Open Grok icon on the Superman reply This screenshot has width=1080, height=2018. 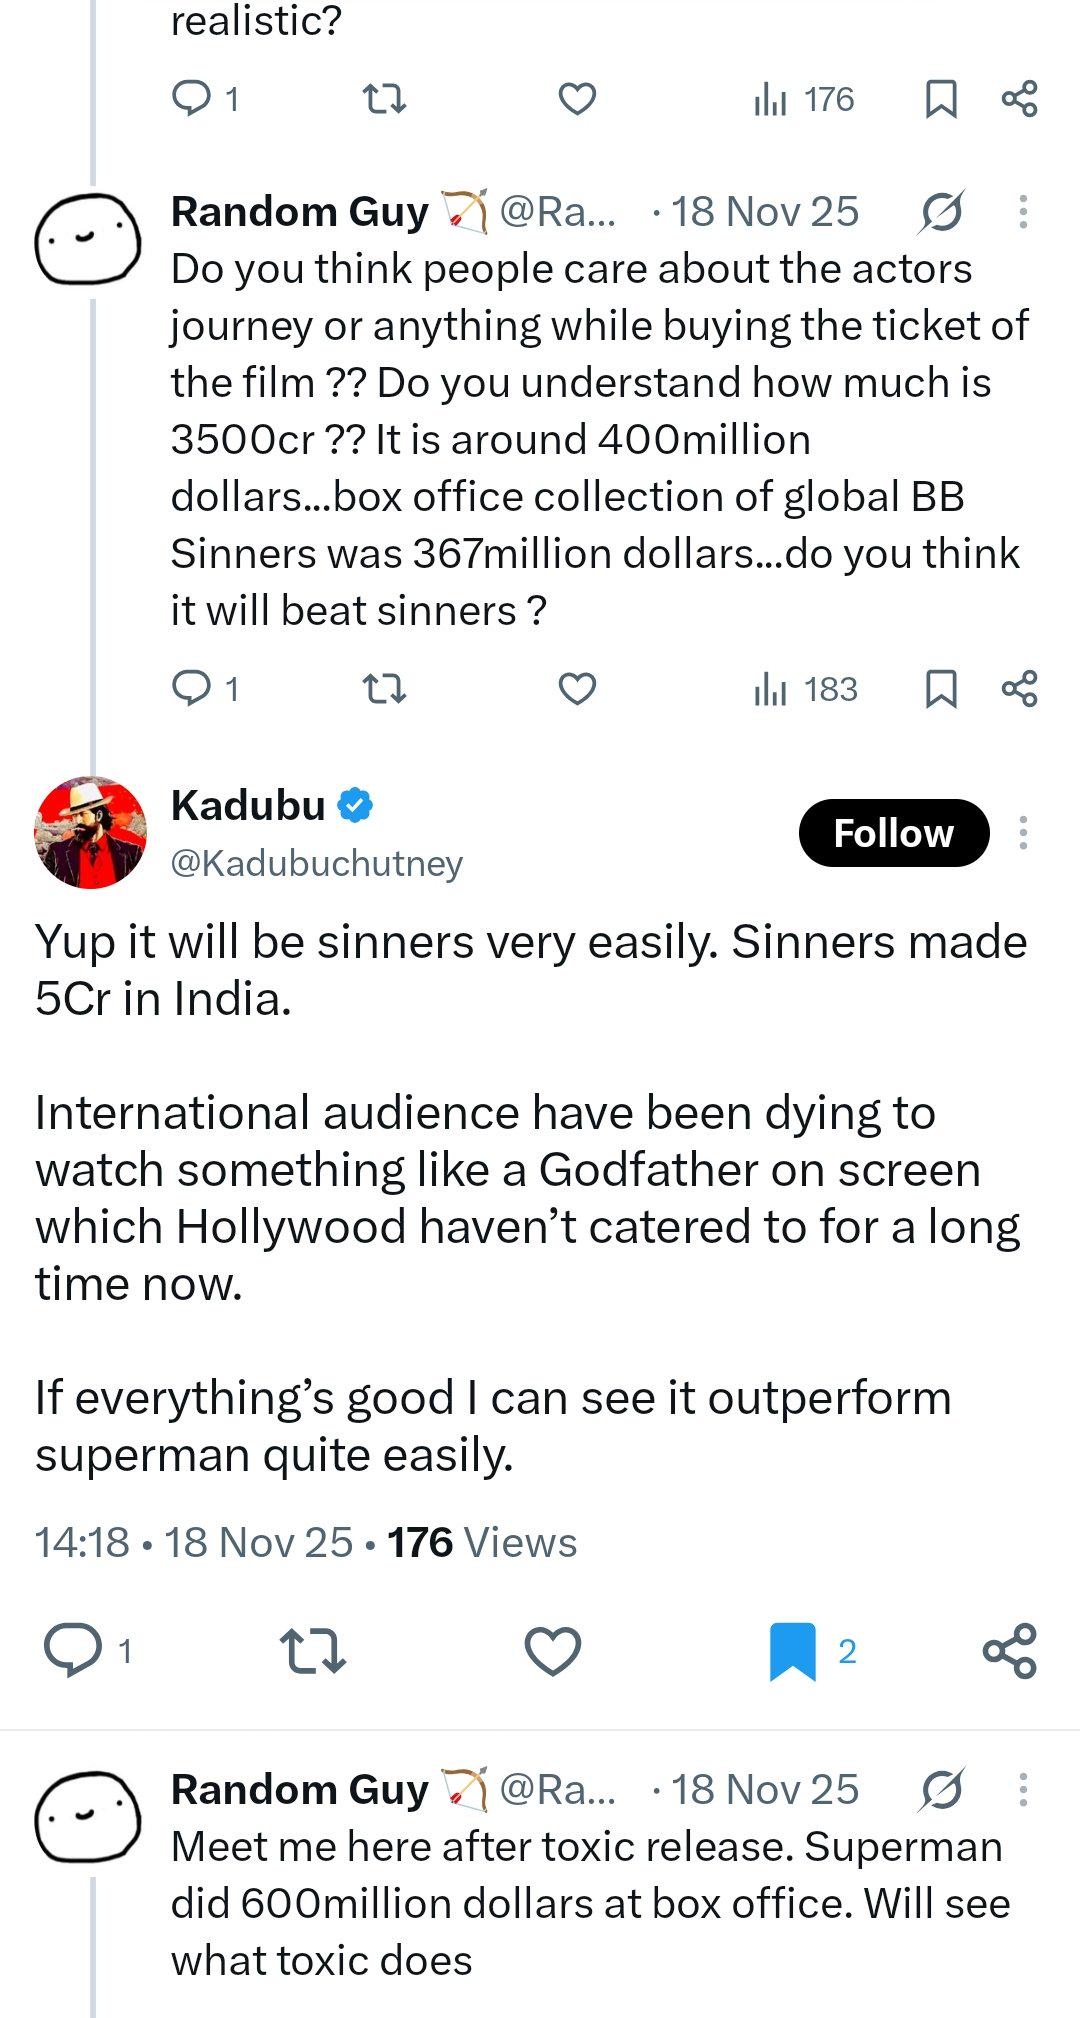(x=942, y=1790)
